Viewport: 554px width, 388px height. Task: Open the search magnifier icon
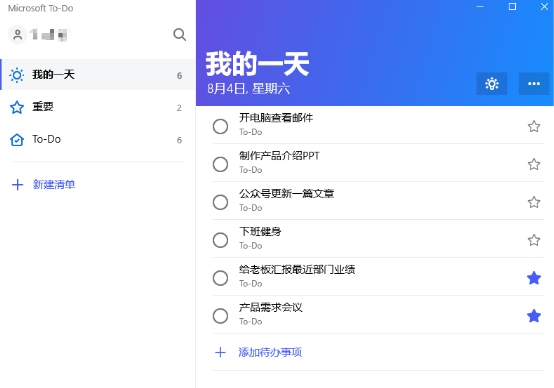[x=179, y=35]
